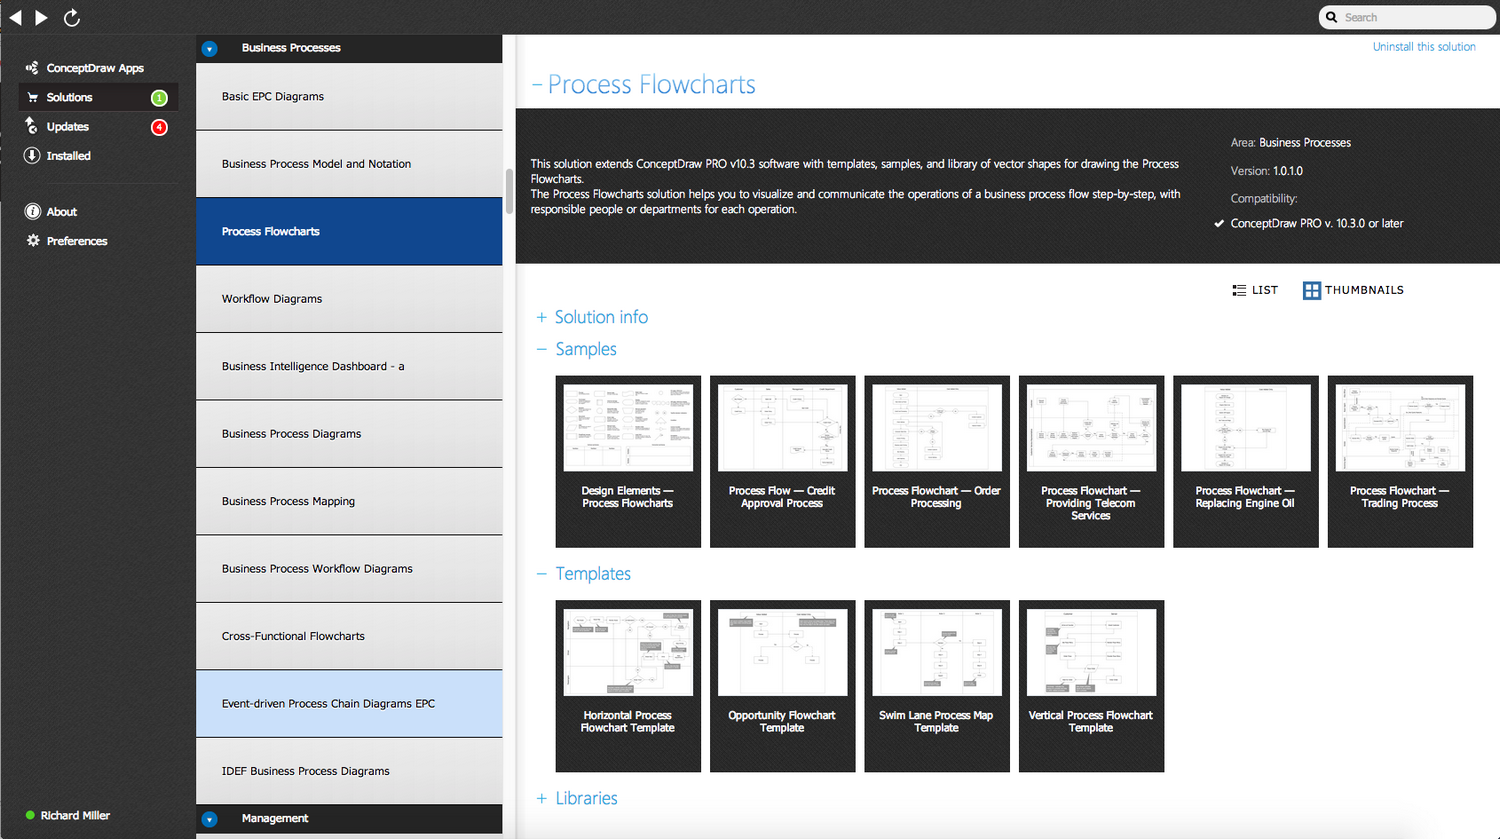Click Uninstall this solution link

pos(1424,47)
